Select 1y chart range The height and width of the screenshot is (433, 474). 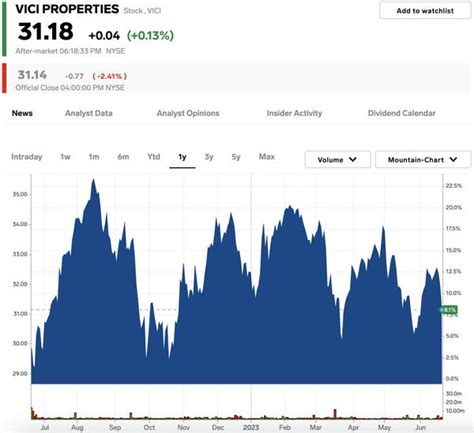click(x=182, y=157)
